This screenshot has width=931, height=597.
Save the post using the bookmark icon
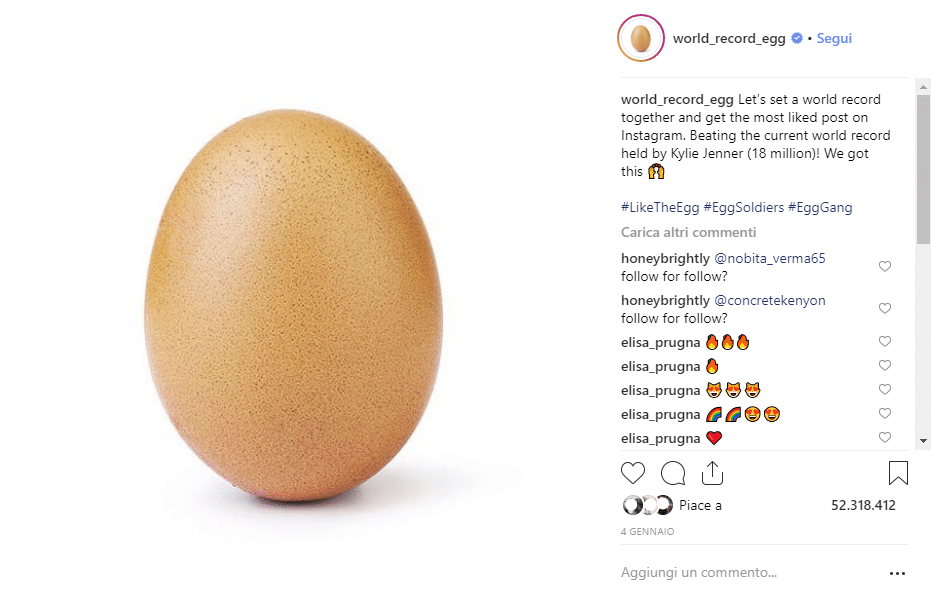tap(897, 472)
